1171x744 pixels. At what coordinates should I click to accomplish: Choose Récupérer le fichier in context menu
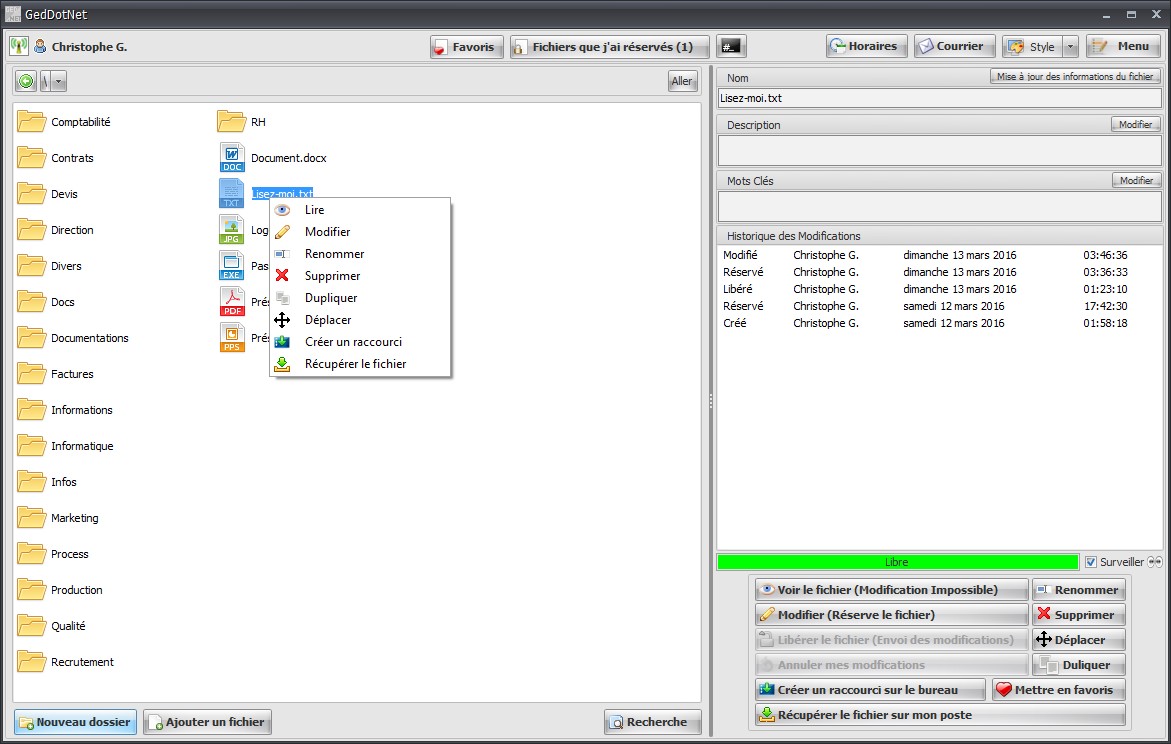click(360, 364)
